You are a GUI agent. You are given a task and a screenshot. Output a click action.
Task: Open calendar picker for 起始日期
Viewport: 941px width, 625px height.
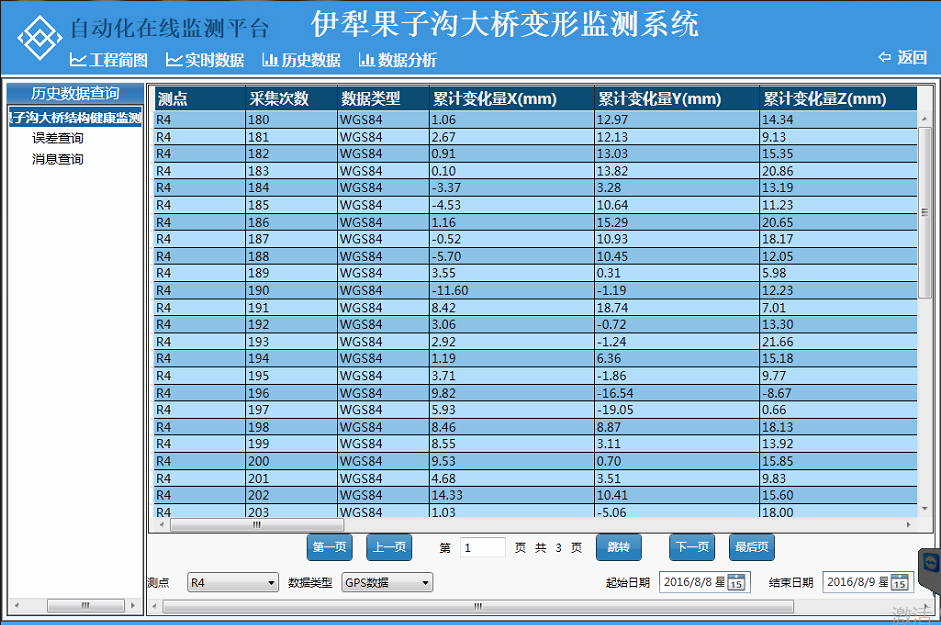click(736, 583)
